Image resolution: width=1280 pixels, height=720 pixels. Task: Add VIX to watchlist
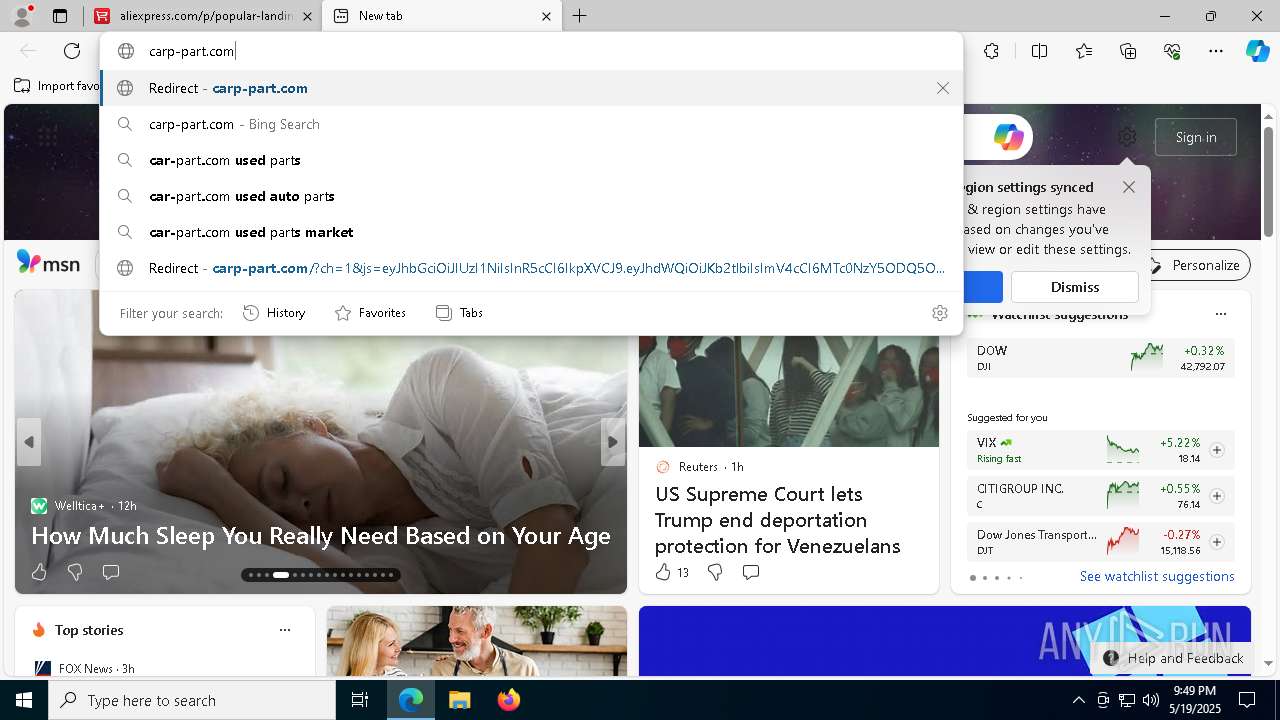[x=1217, y=450]
